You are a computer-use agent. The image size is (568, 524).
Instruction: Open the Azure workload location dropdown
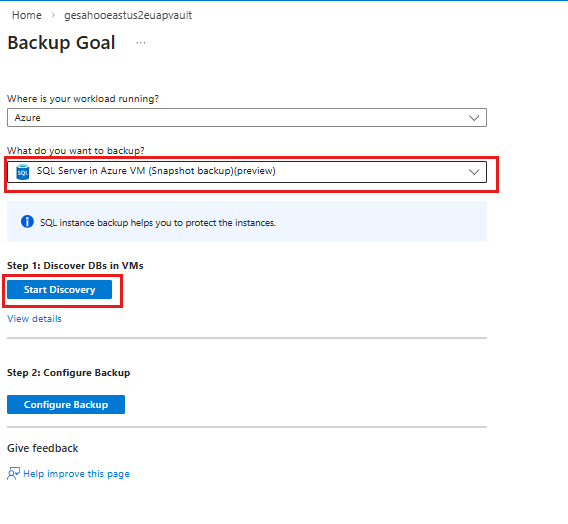pos(247,118)
